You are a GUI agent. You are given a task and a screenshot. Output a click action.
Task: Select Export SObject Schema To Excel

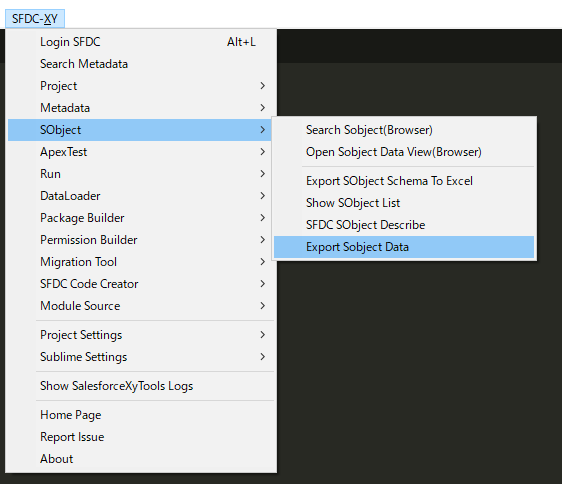404,181
